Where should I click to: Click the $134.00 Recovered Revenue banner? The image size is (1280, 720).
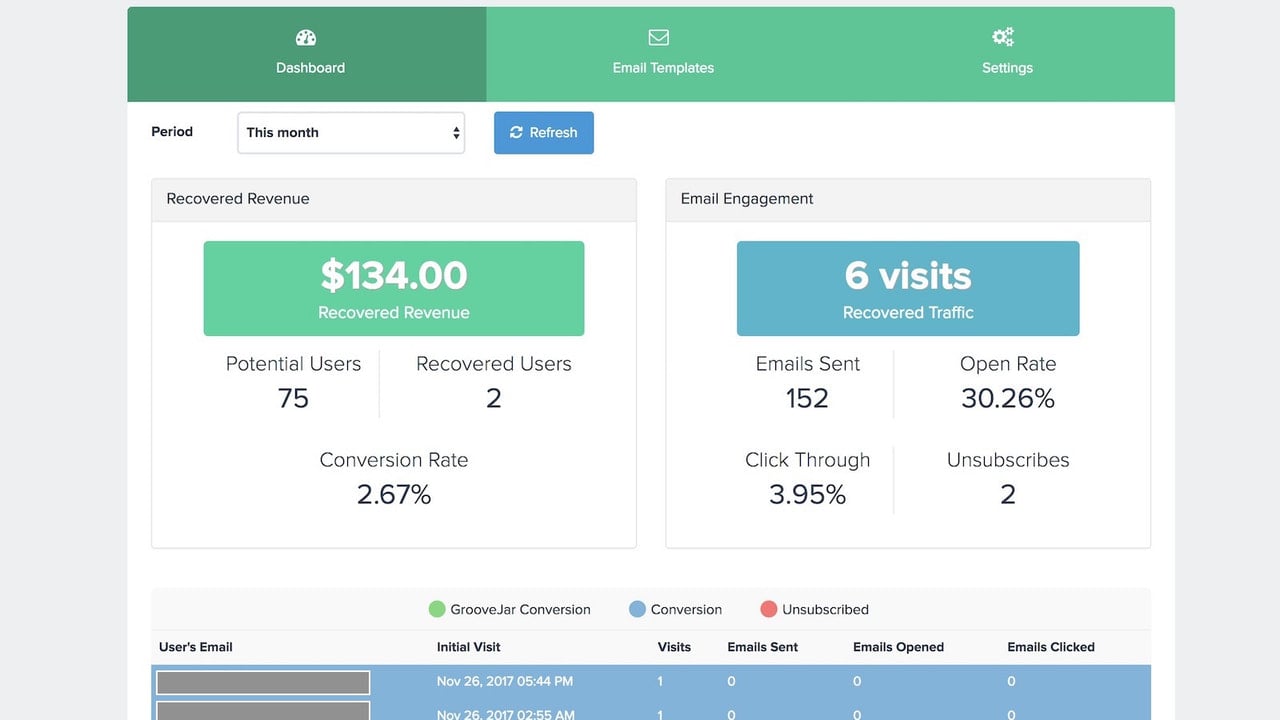394,288
